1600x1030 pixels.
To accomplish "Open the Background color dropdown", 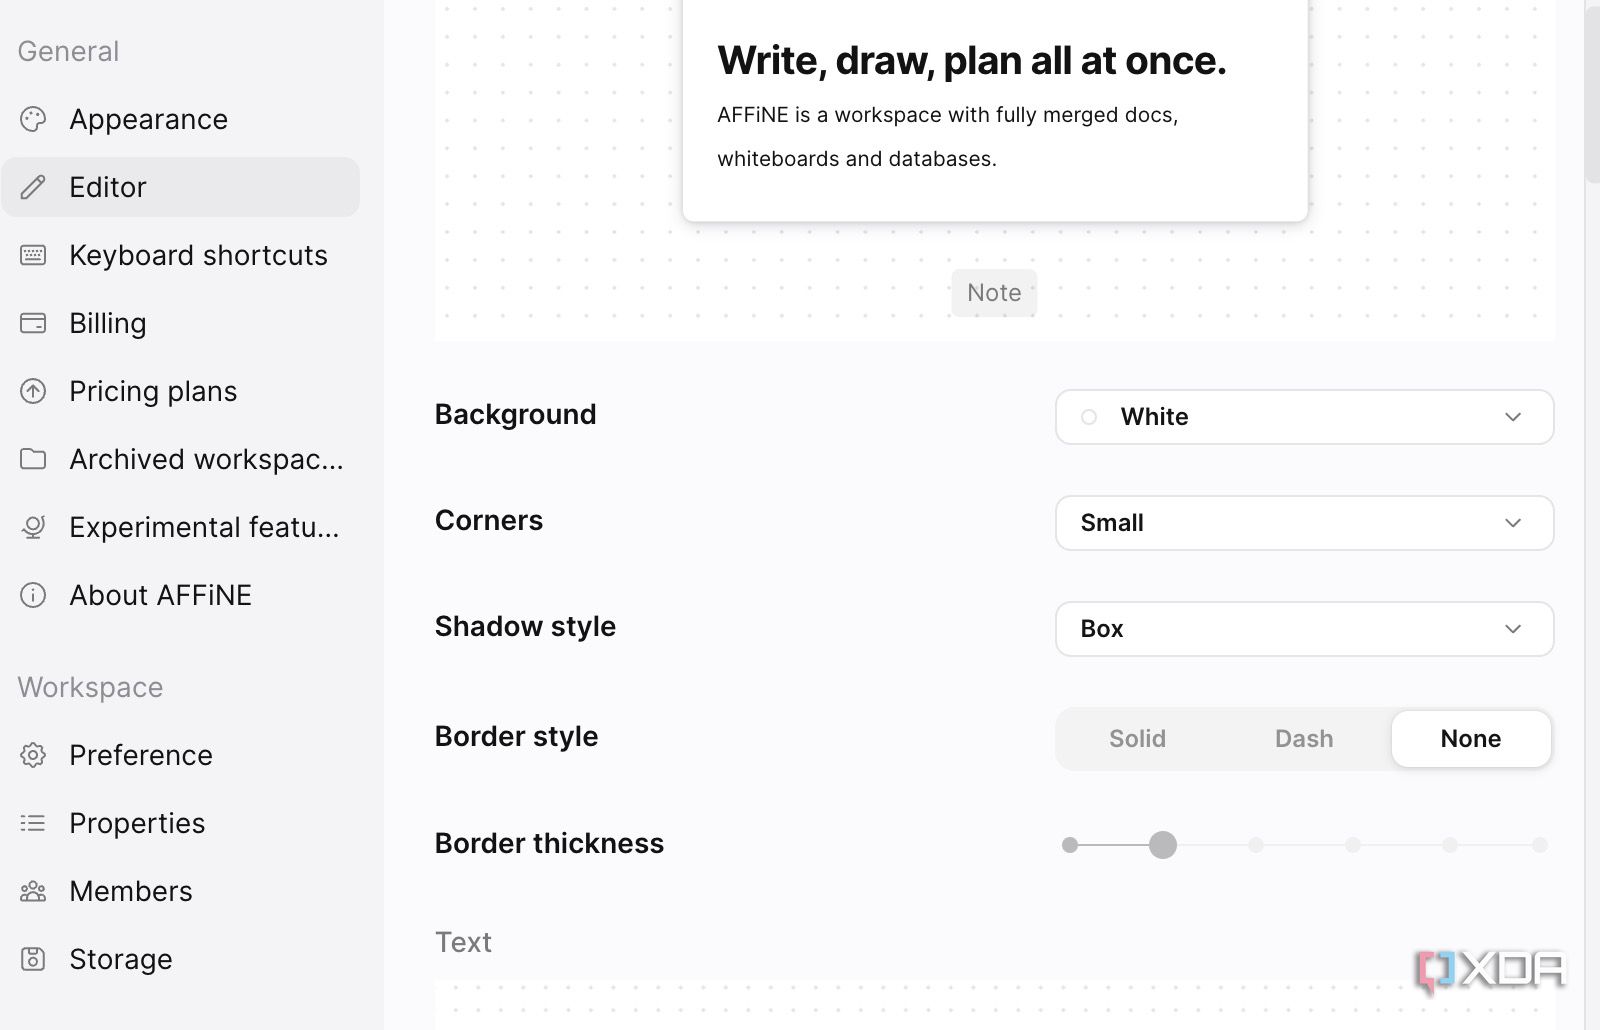I will 1304,417.
